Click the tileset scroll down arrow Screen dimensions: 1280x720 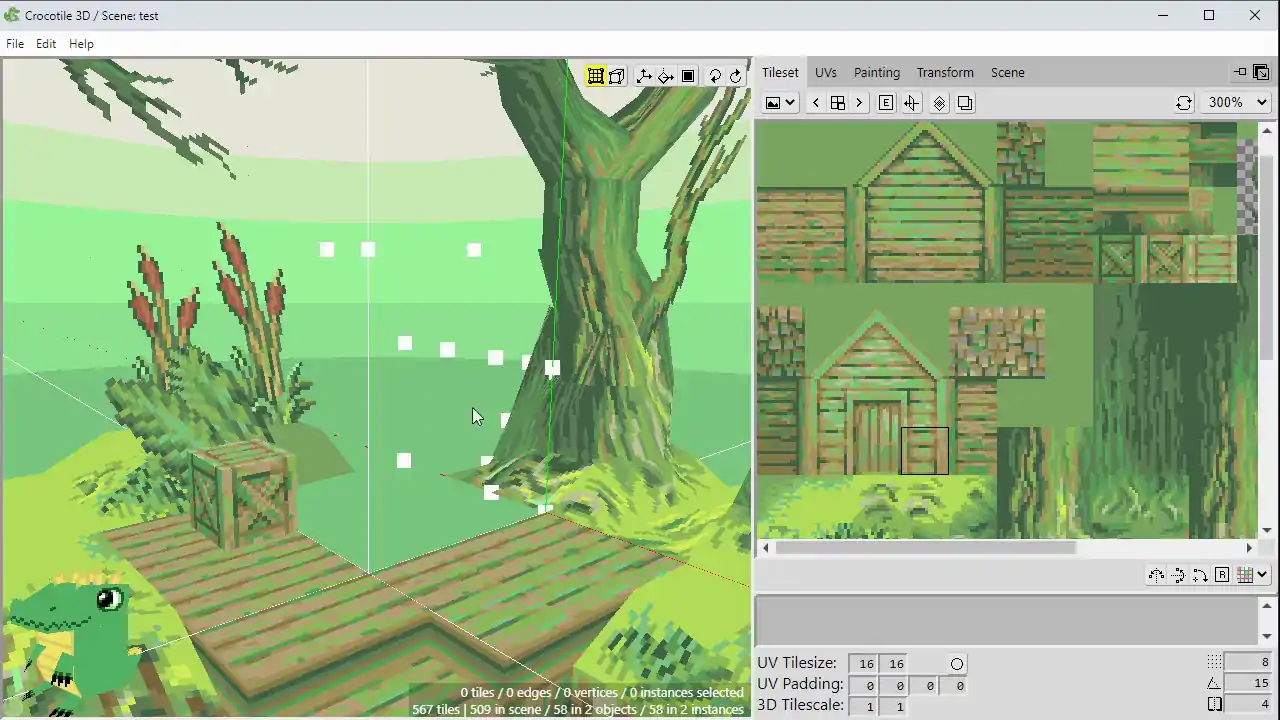pyautogui.click(x=1268, y=530)
